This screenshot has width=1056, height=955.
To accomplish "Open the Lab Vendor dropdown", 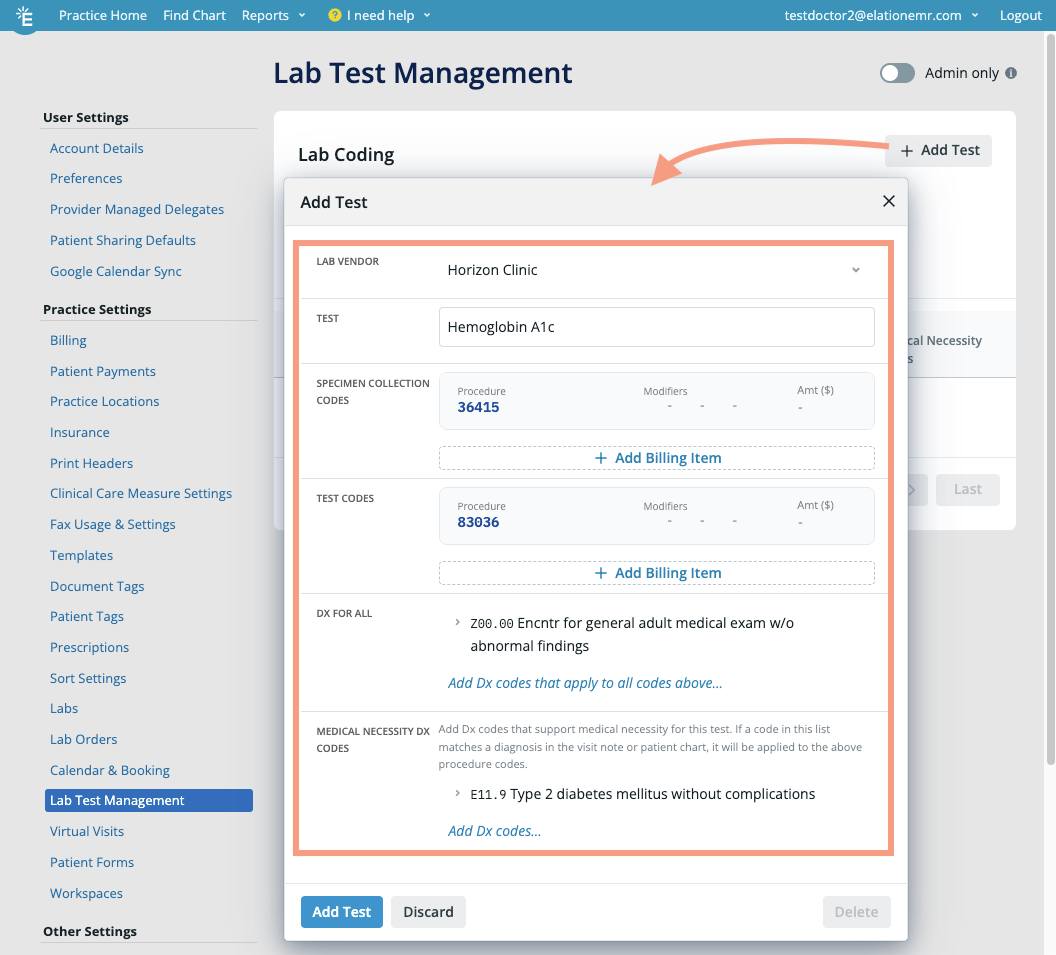I will pyautogui.click(x=657, y=270).
